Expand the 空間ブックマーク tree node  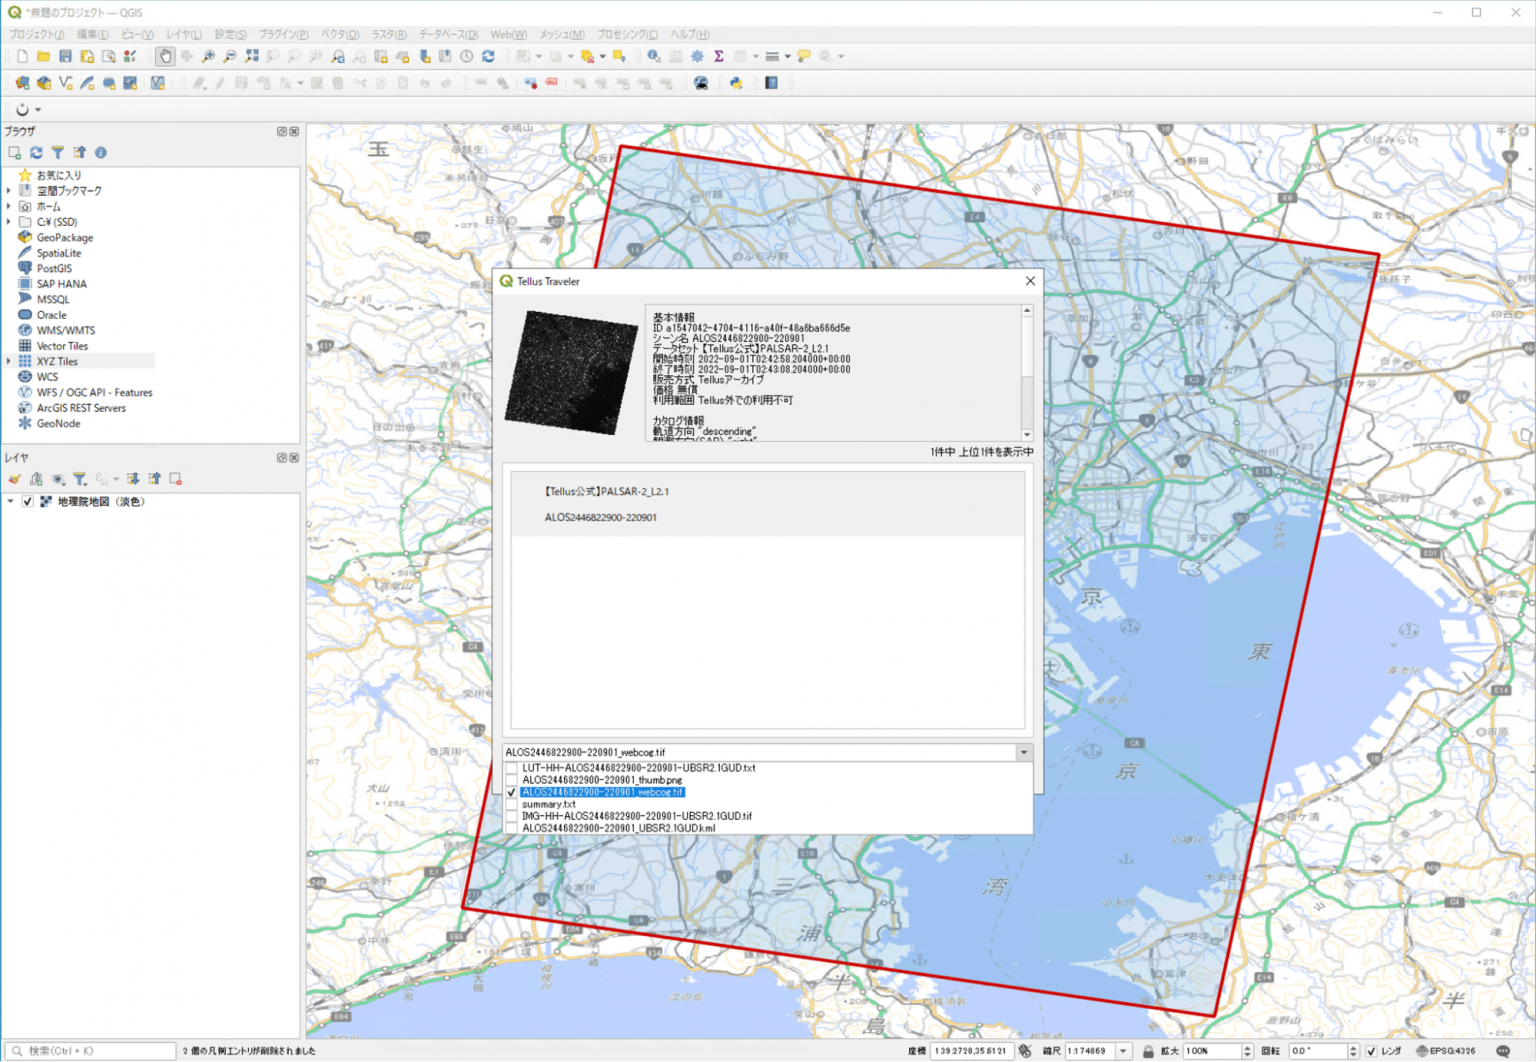(x=9, y=191)
